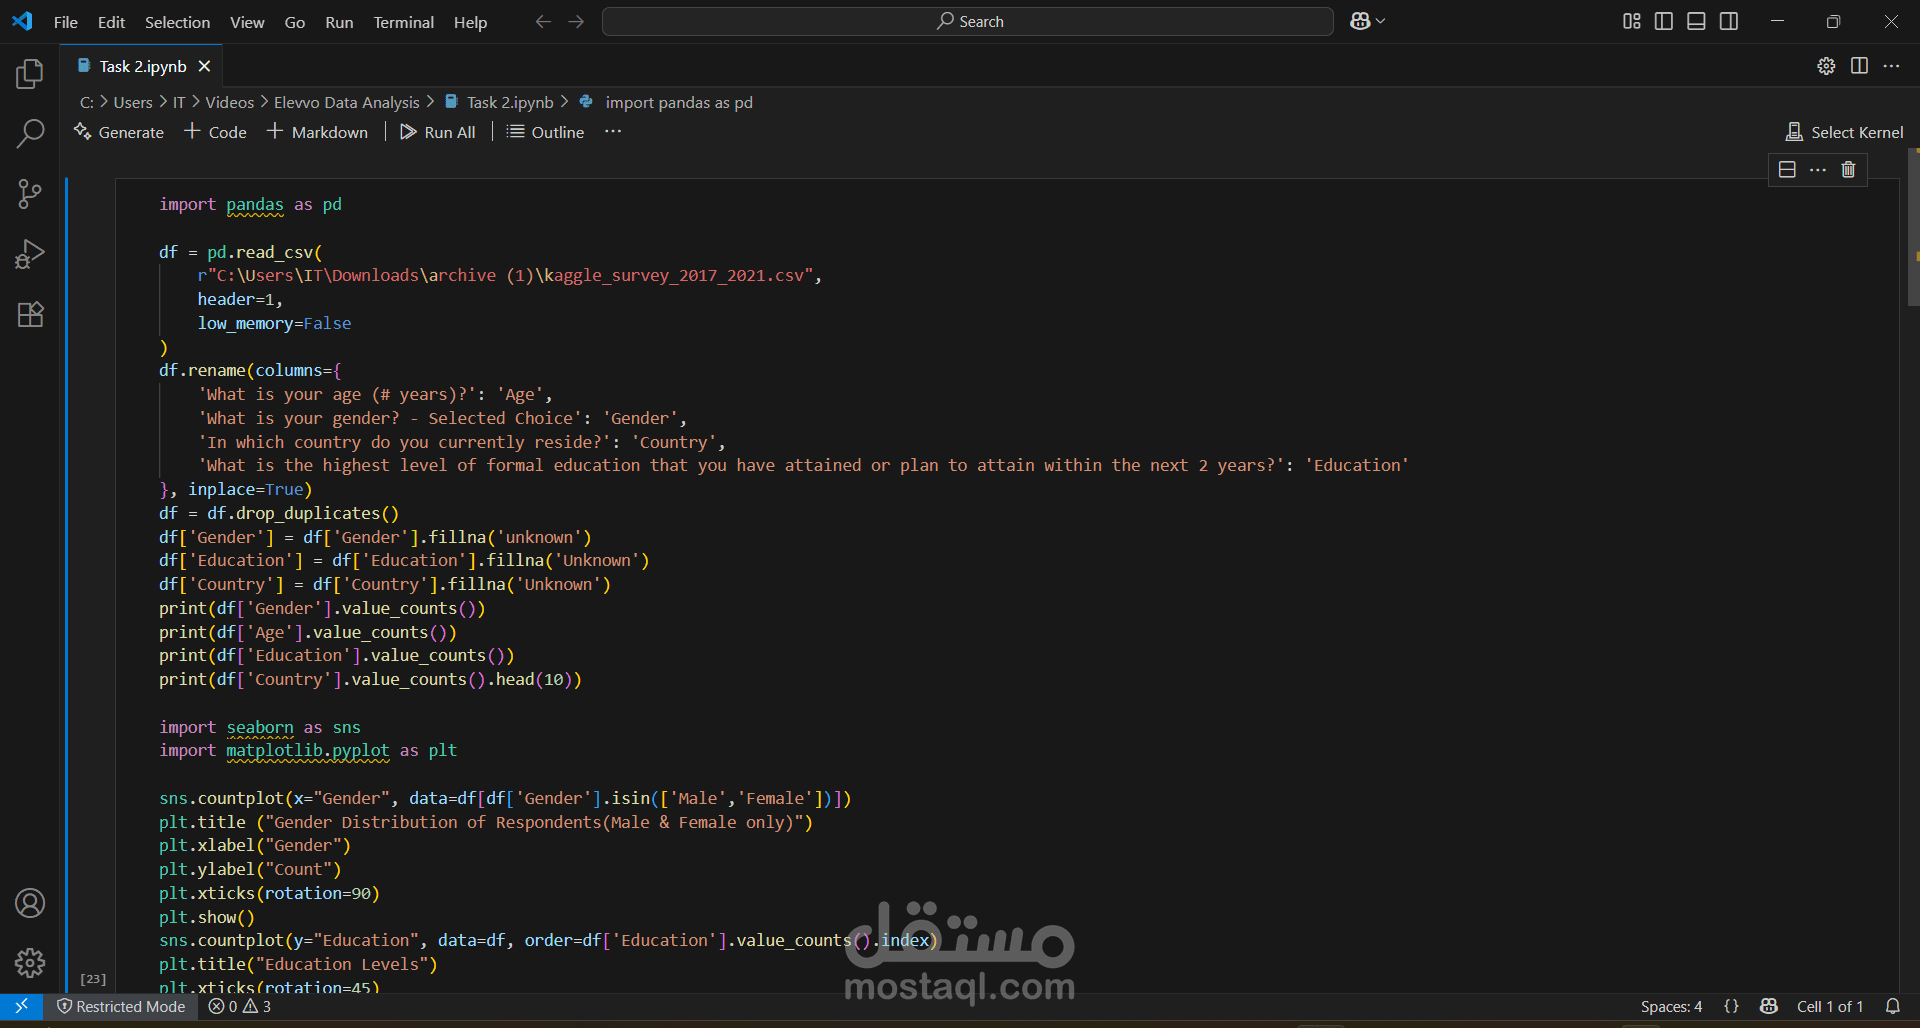
Task: Open the Selection menu
Action: click(x=178, y=22)
